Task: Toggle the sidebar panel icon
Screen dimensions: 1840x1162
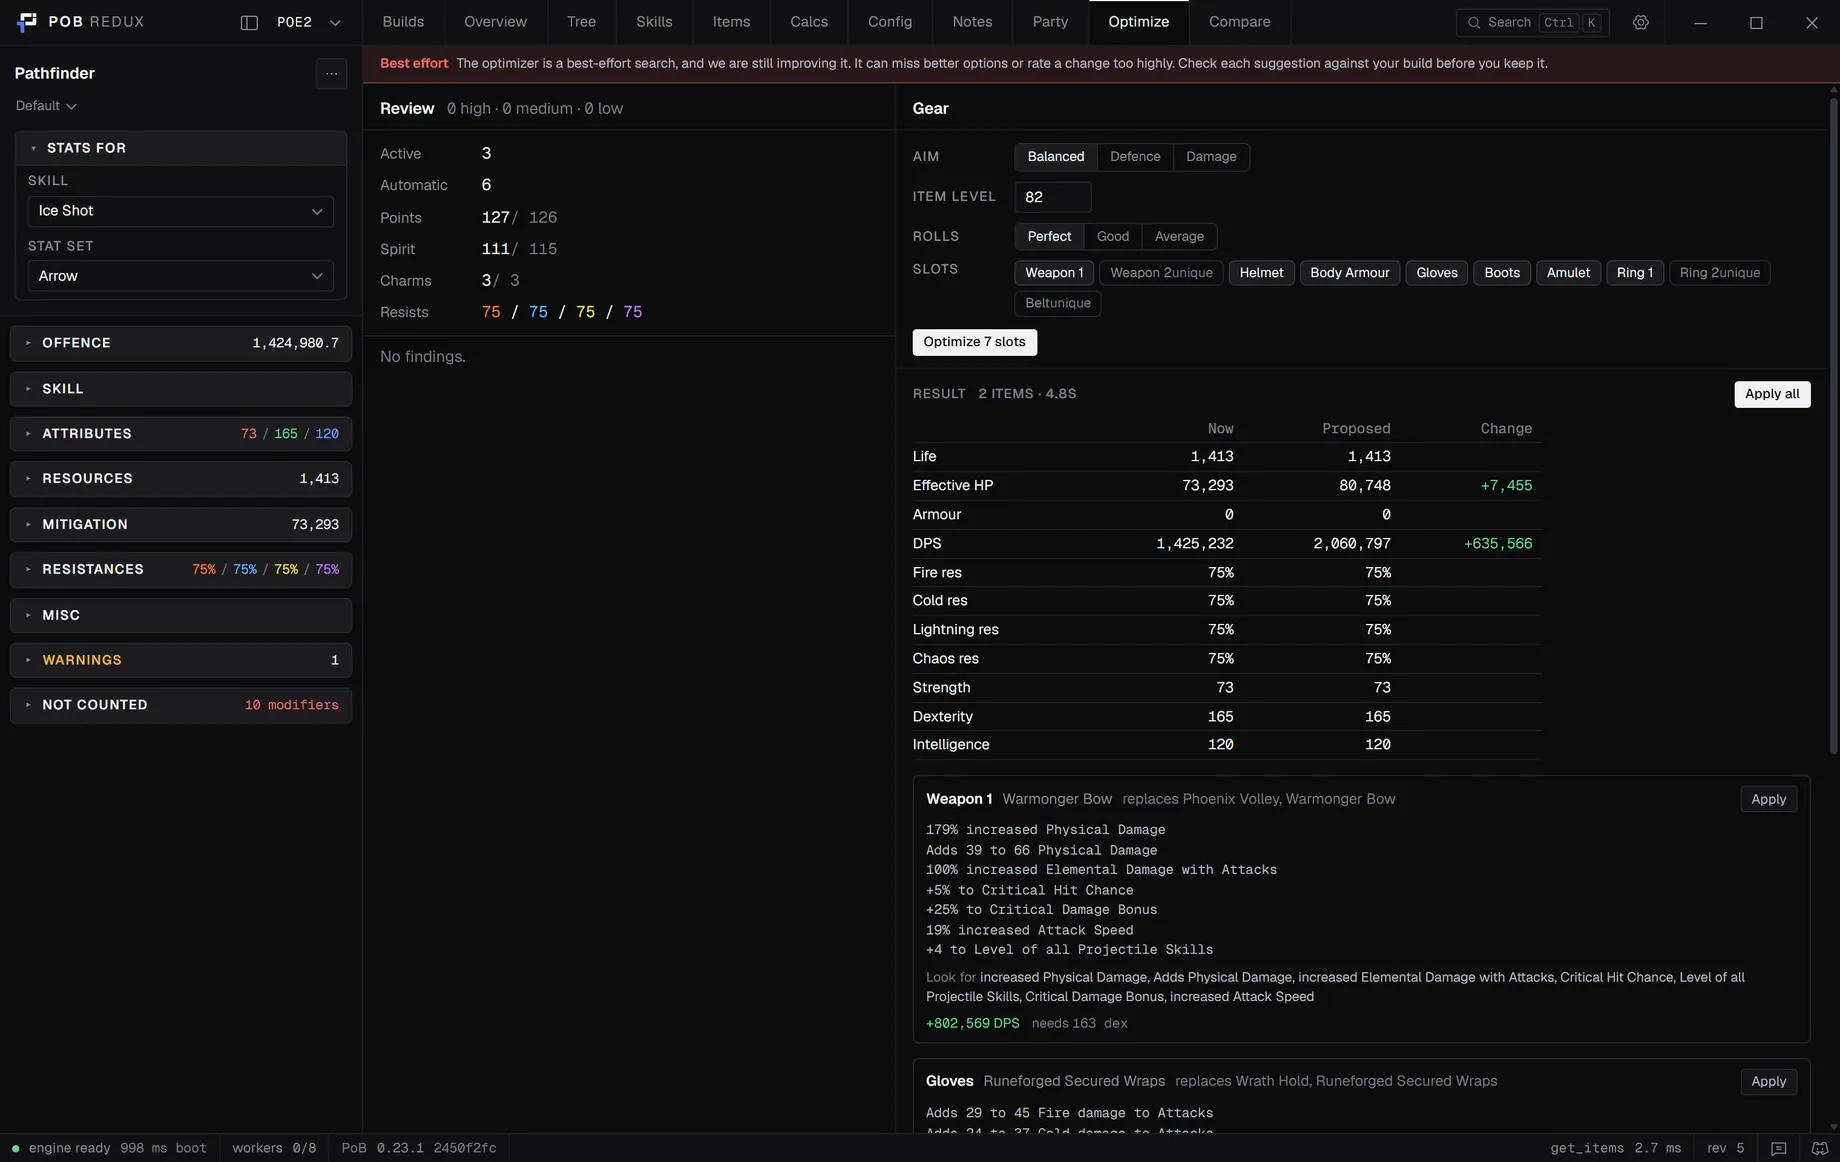Action: (249, 22)
